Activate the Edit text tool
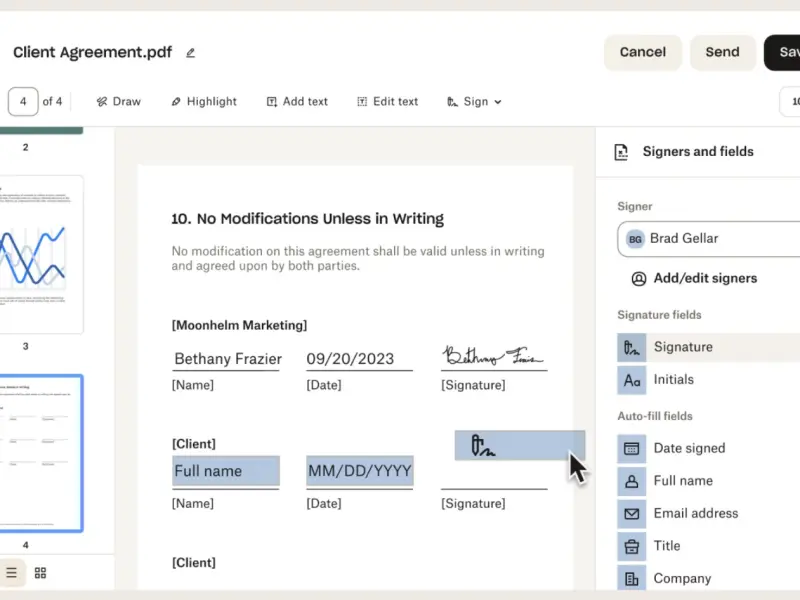 click(x=387, y=102)
